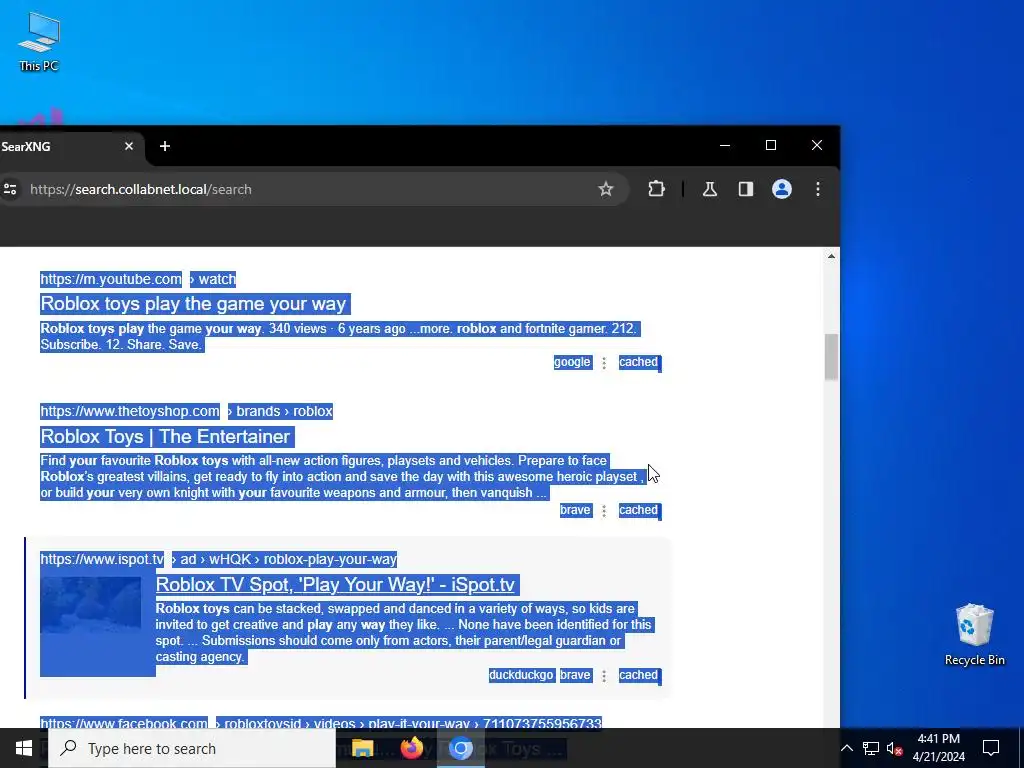Open 'Roblox toys play the game your way' result

pos(193,304)
